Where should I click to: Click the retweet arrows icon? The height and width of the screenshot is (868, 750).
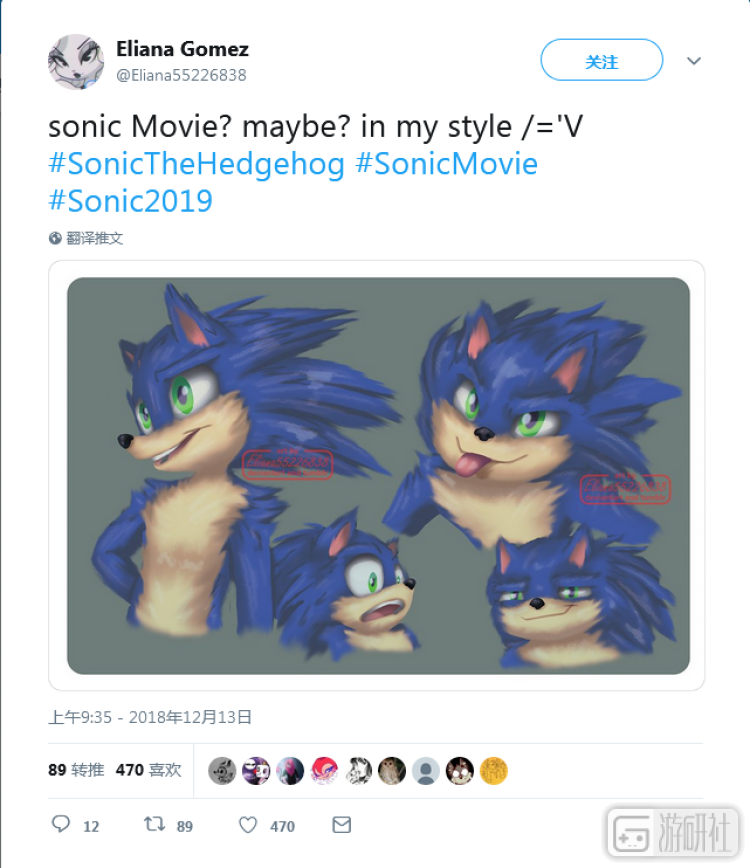tap(154, 824)
